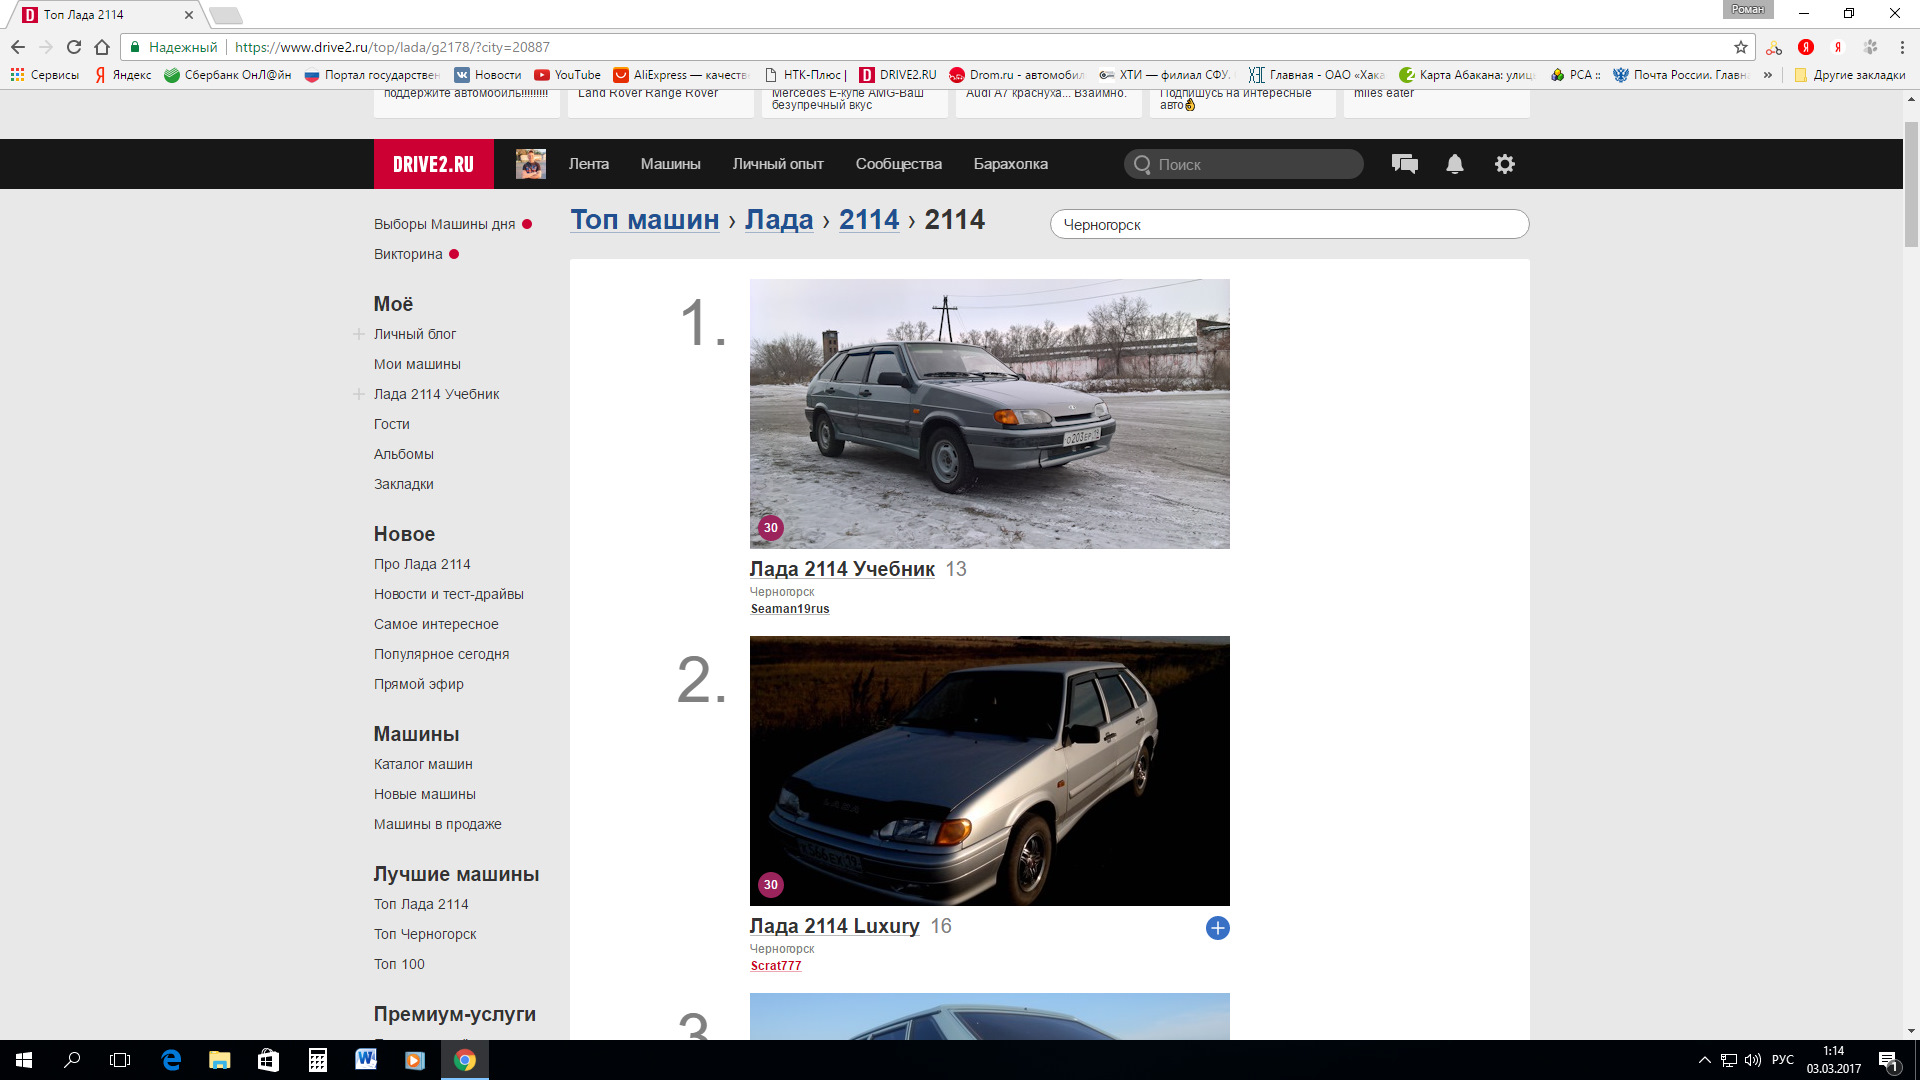The height and width of the screenshot is (1080, 1920).
Task: Open the Word app in the taskbar
Action: pos(366,1060)
